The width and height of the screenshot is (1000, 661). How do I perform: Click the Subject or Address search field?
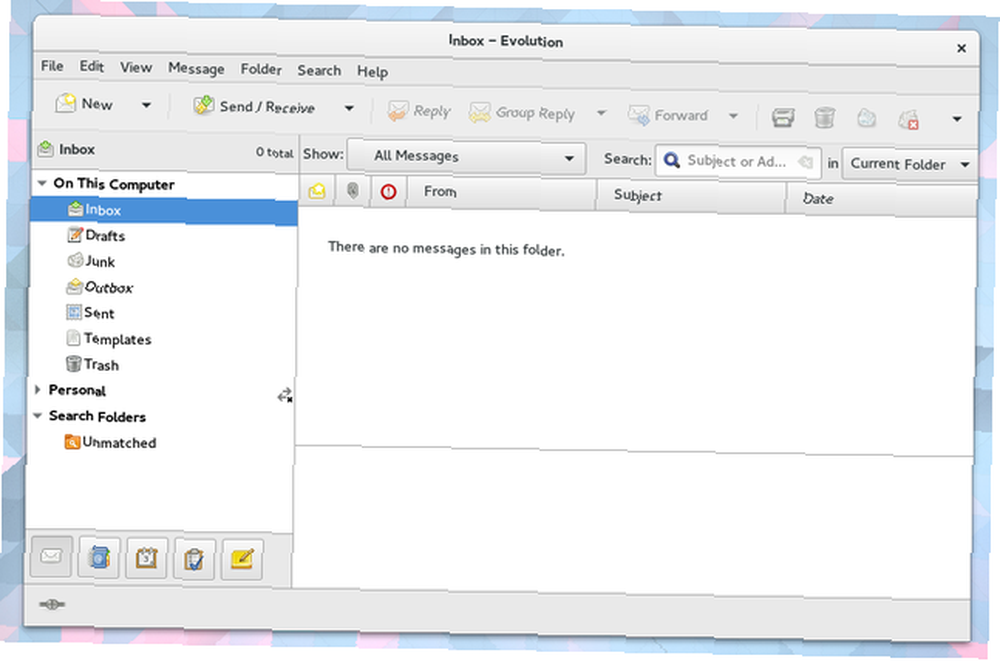(737, 161)
